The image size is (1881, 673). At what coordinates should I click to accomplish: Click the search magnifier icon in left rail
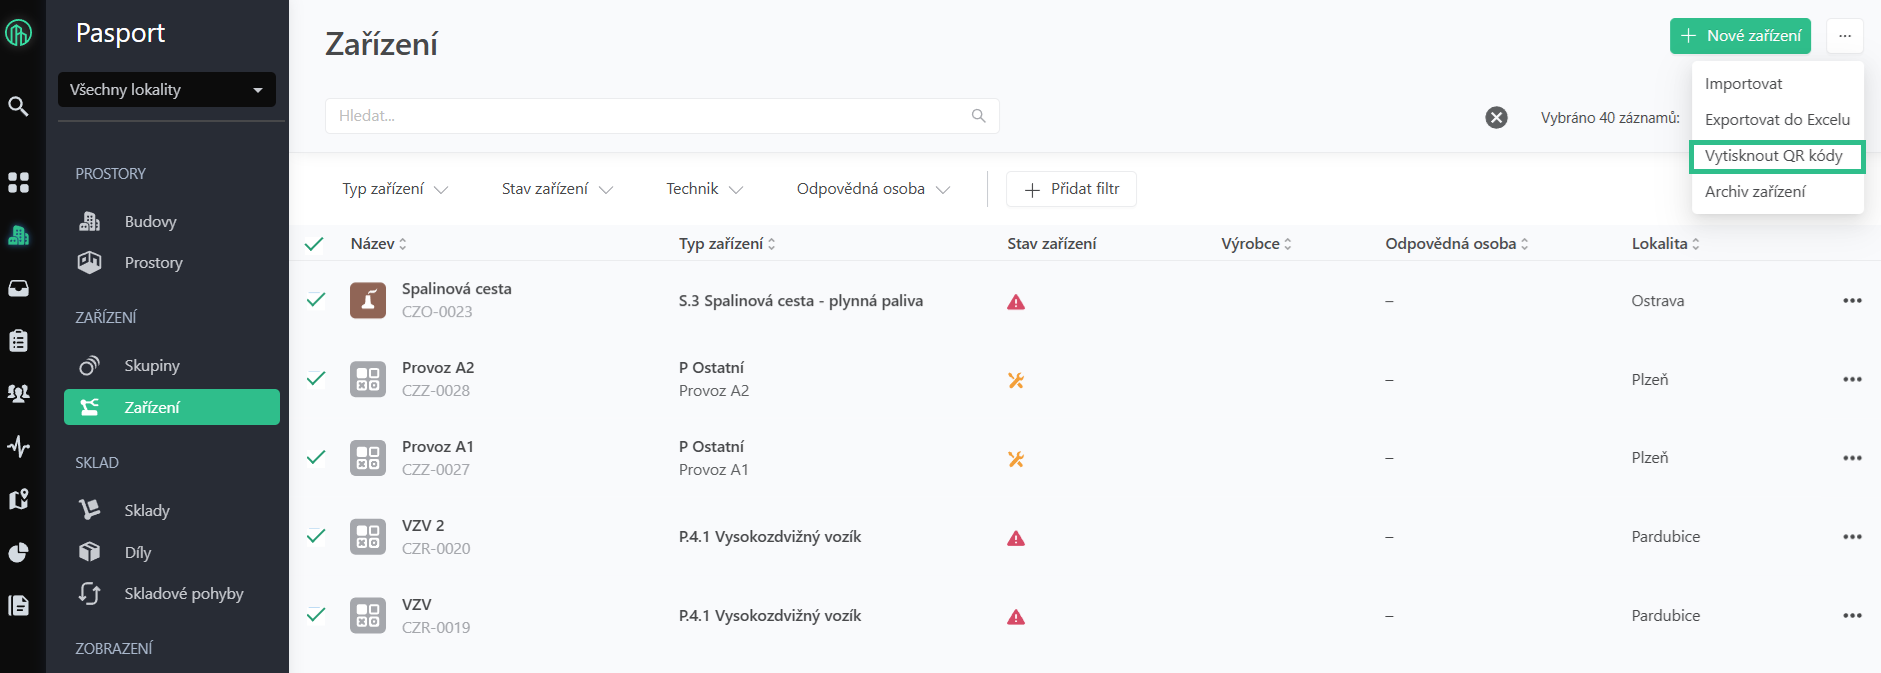(18, 105)
